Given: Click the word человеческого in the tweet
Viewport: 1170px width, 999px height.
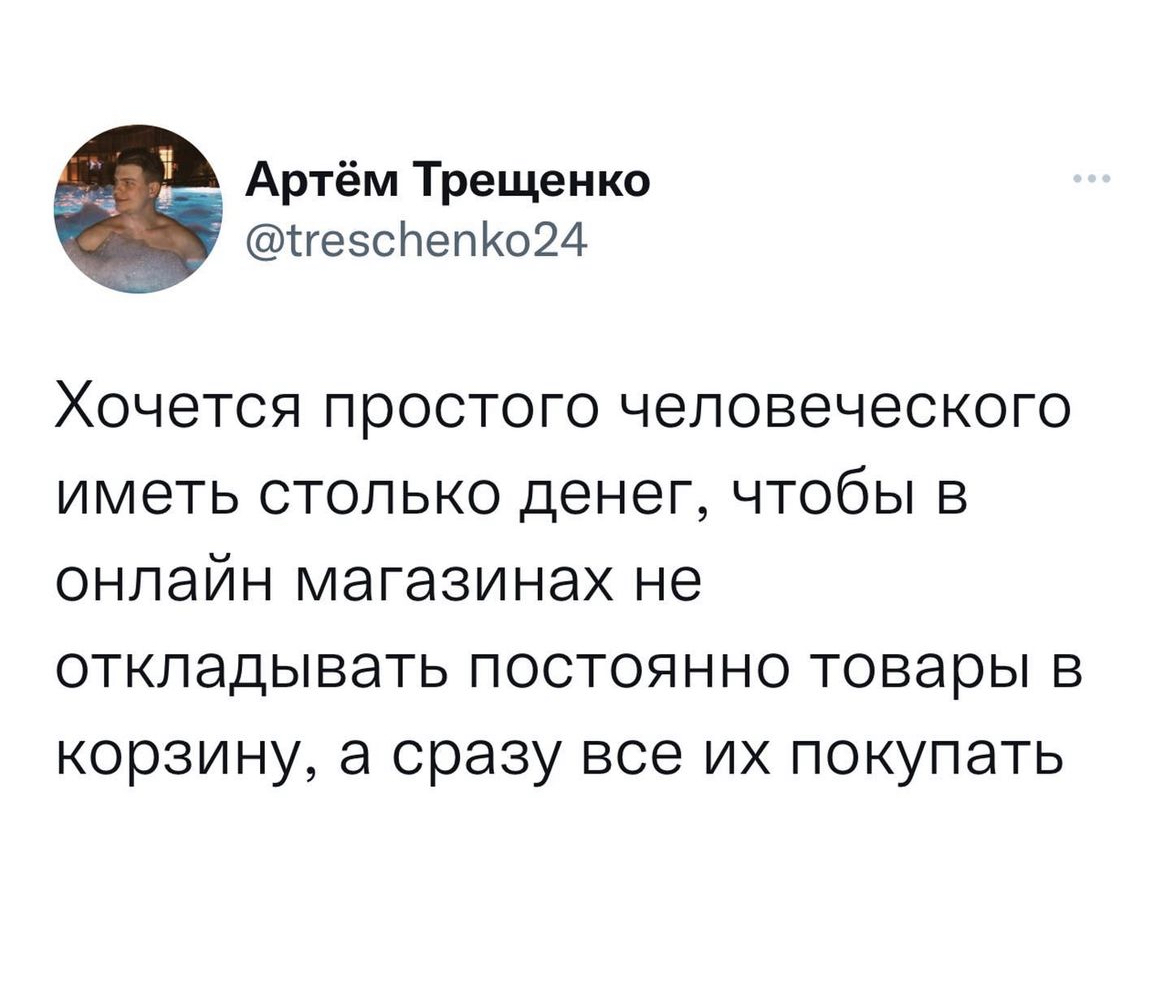Looking at the screenshot, I should click(x=846, y=409).
